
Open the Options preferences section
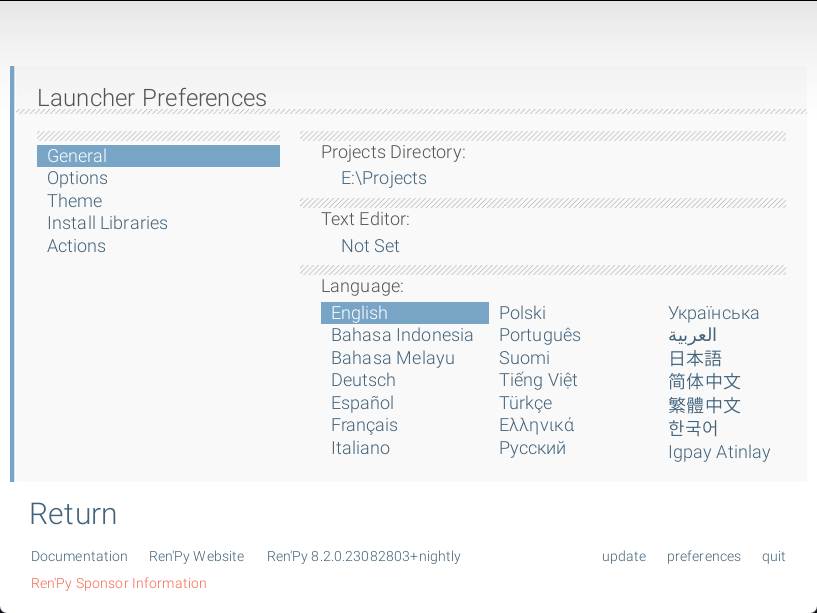coord(77,178)
